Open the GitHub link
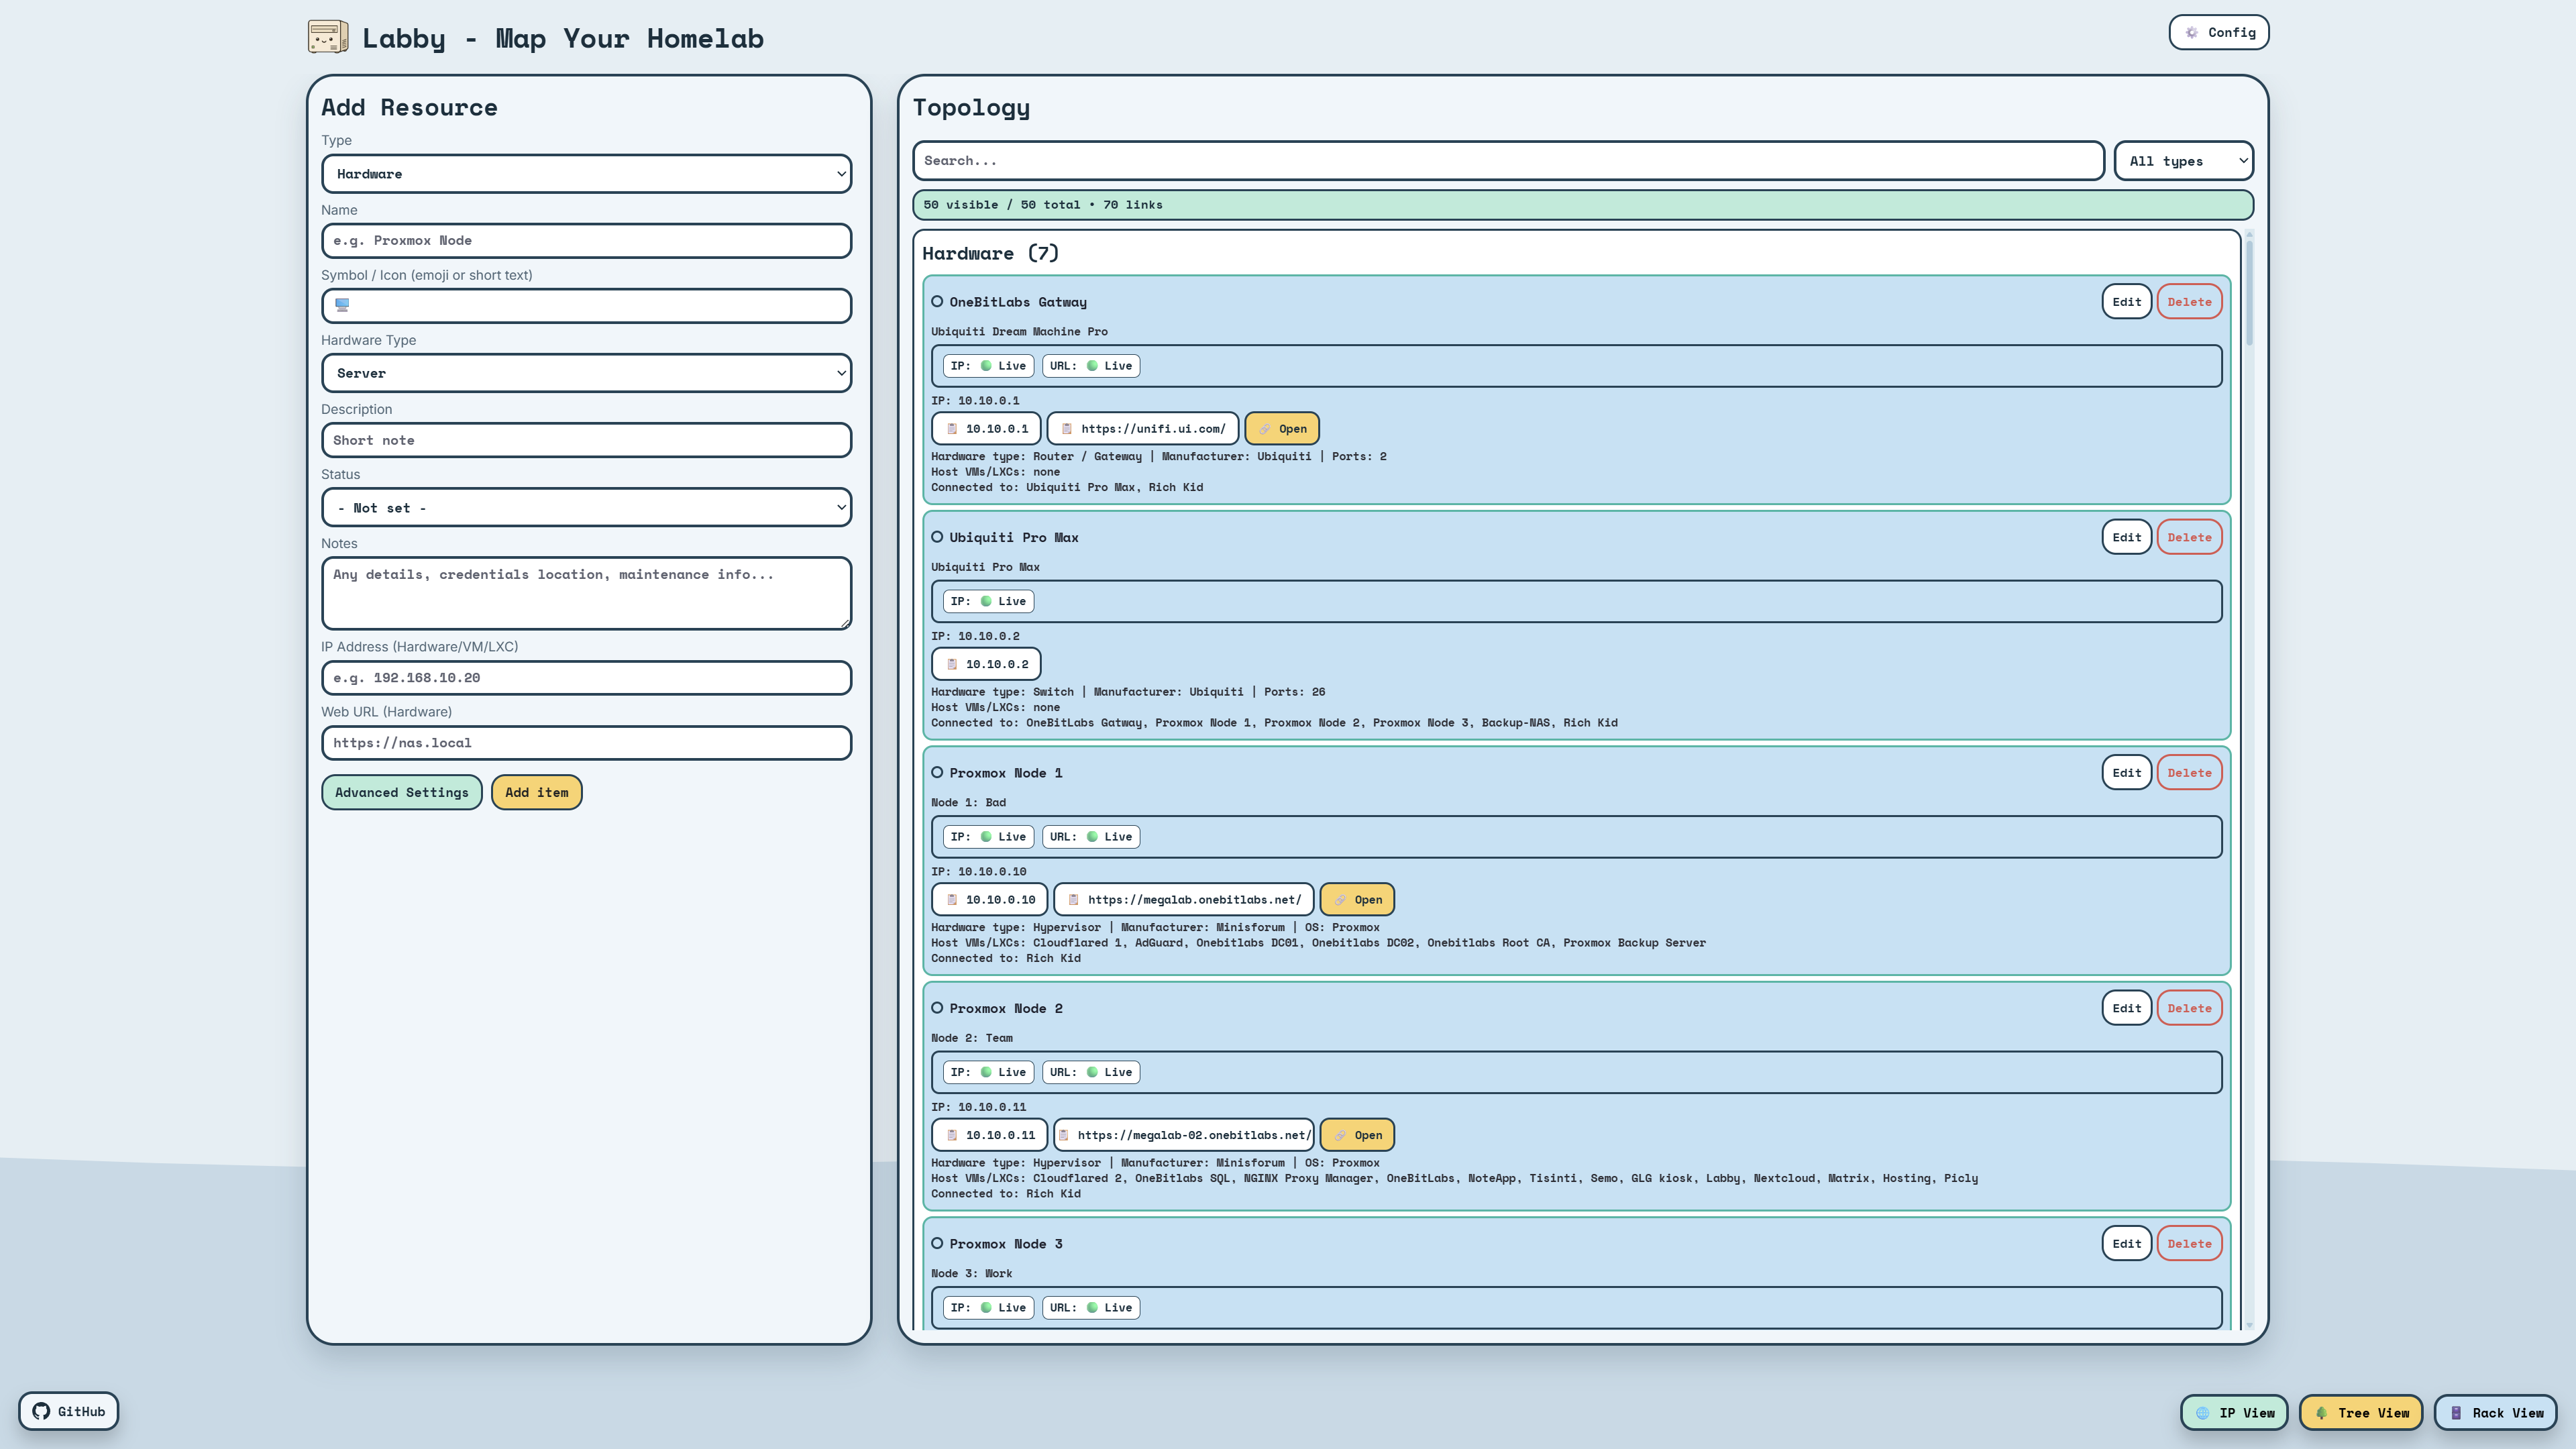The width and height of the screenshot is (2576, 1449). coord(68,1411)
